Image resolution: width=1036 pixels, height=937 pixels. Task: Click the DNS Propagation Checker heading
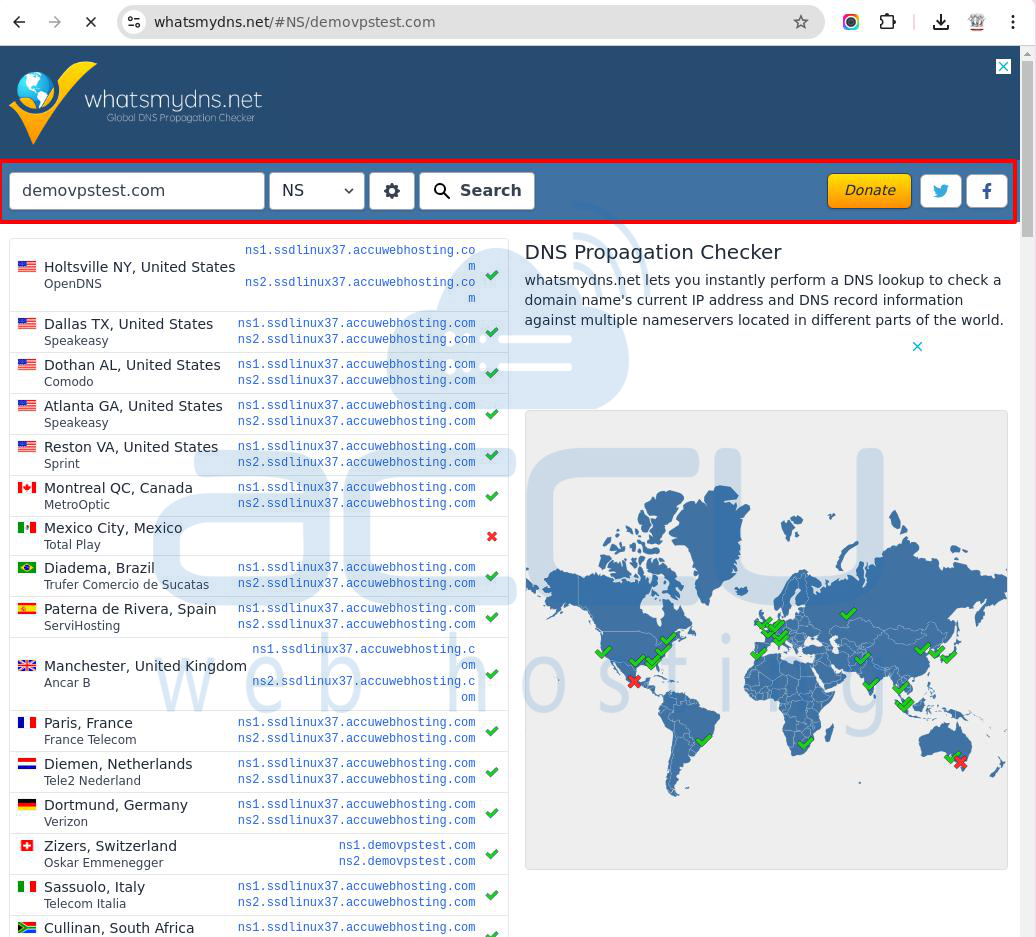click(x=653, y=252)
